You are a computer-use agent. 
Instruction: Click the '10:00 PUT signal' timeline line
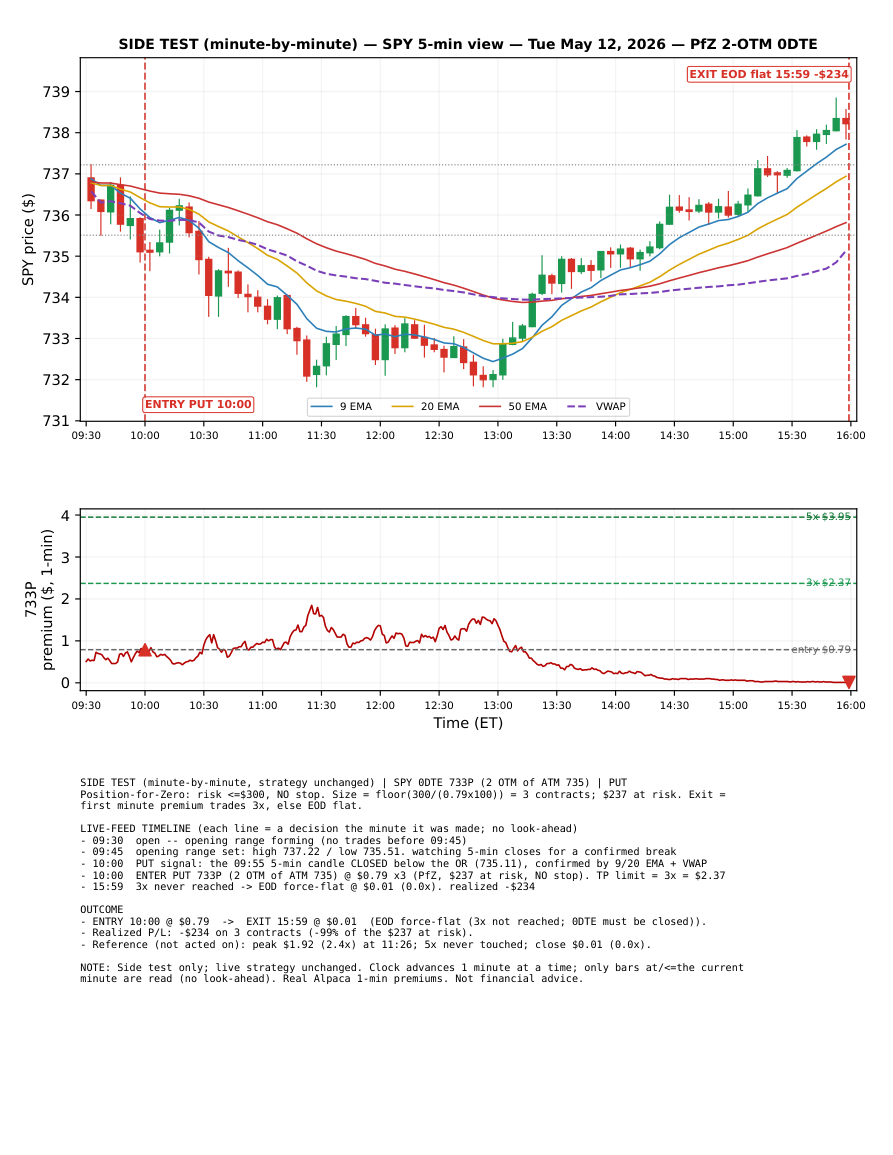[393, 863]
